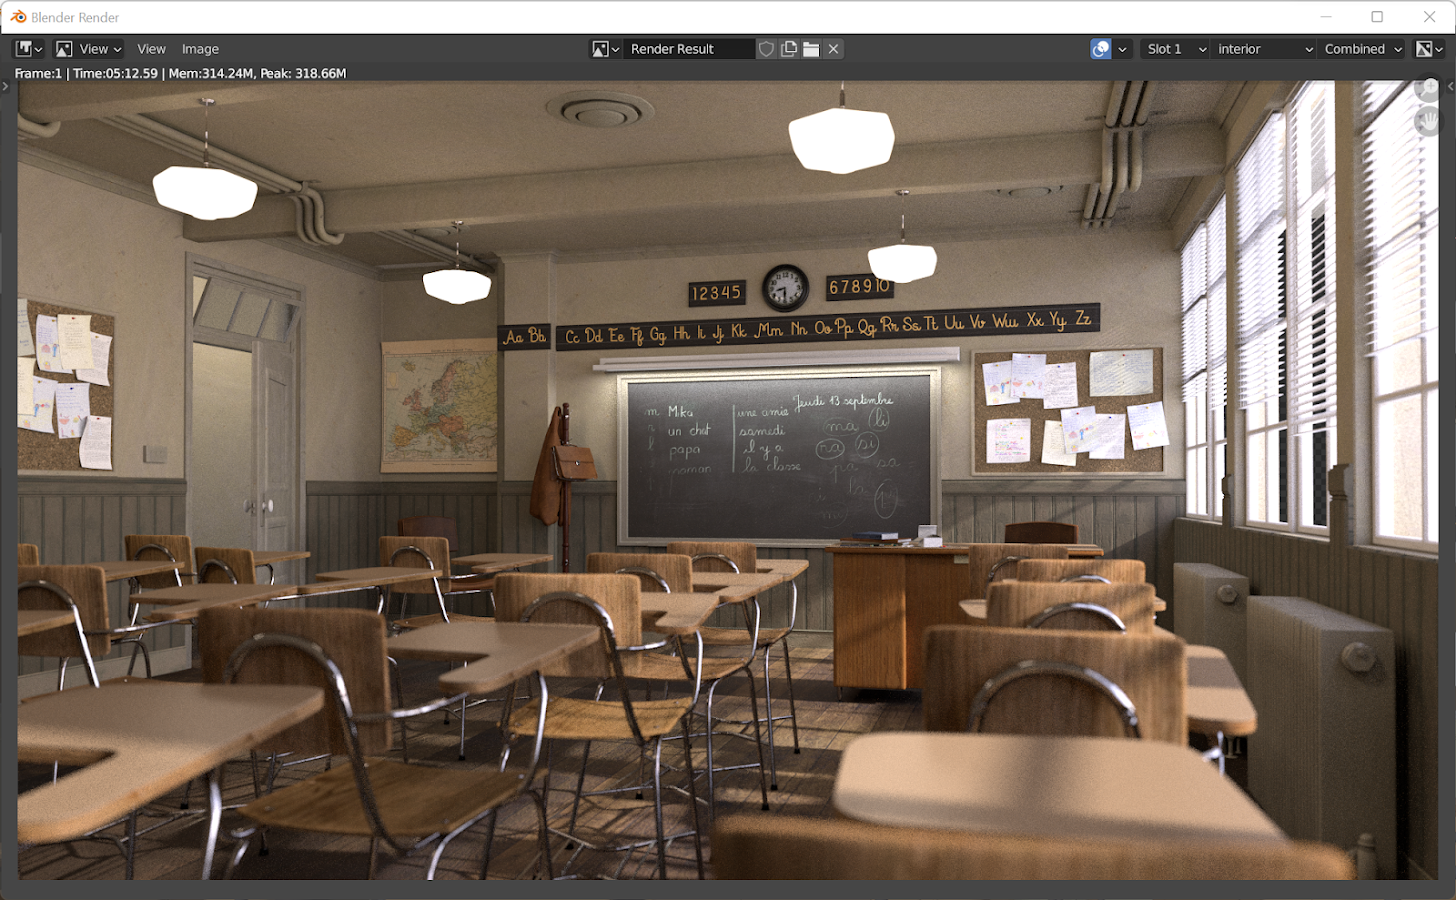Open the interior render layer dropdown
The height and width of the screenshot is (900, 1456).
[1264, 49]
